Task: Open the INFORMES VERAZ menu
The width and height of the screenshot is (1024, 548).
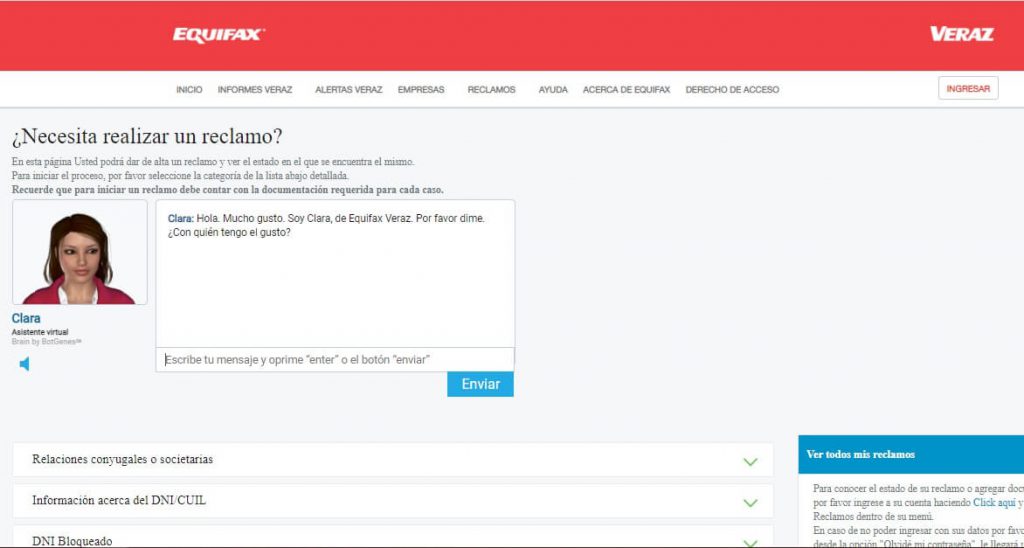Action: 255,89
